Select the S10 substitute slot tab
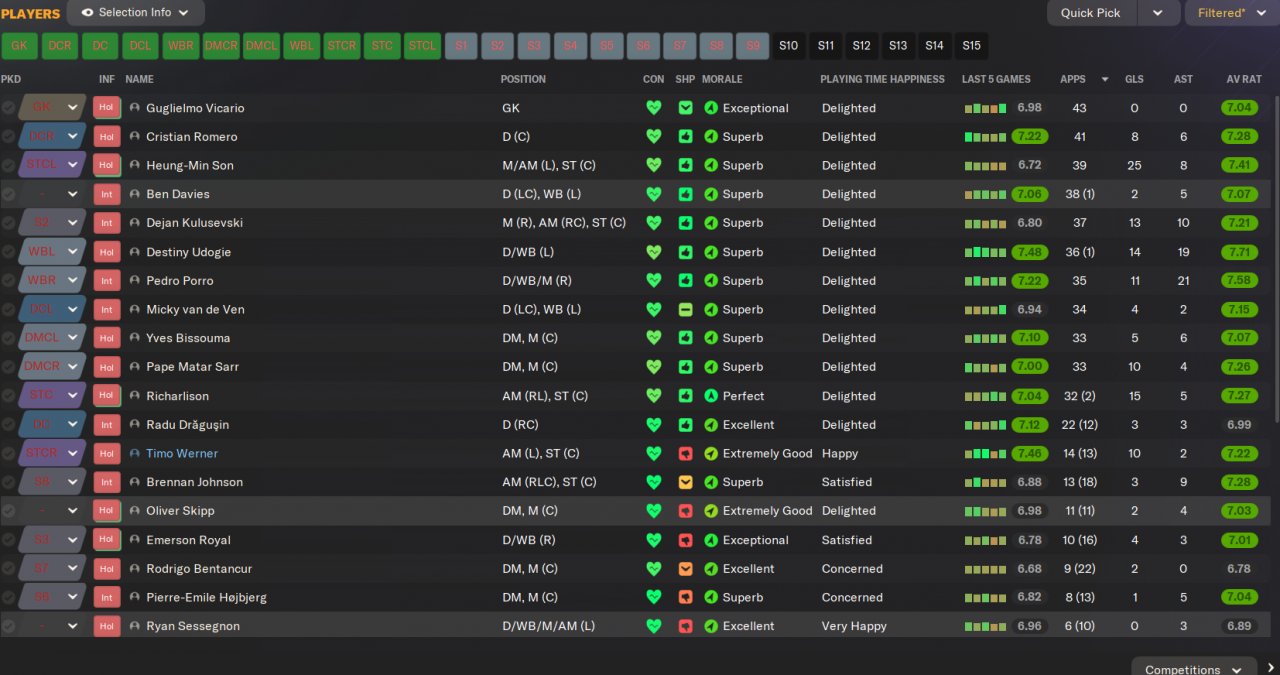 [x=788, y=46]
